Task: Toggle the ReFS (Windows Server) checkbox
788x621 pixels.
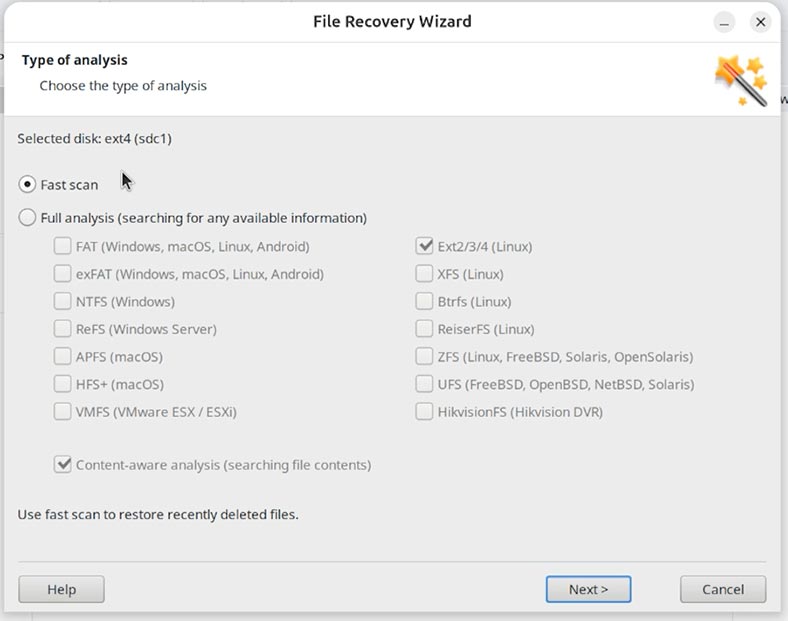Action: [62, 329]
